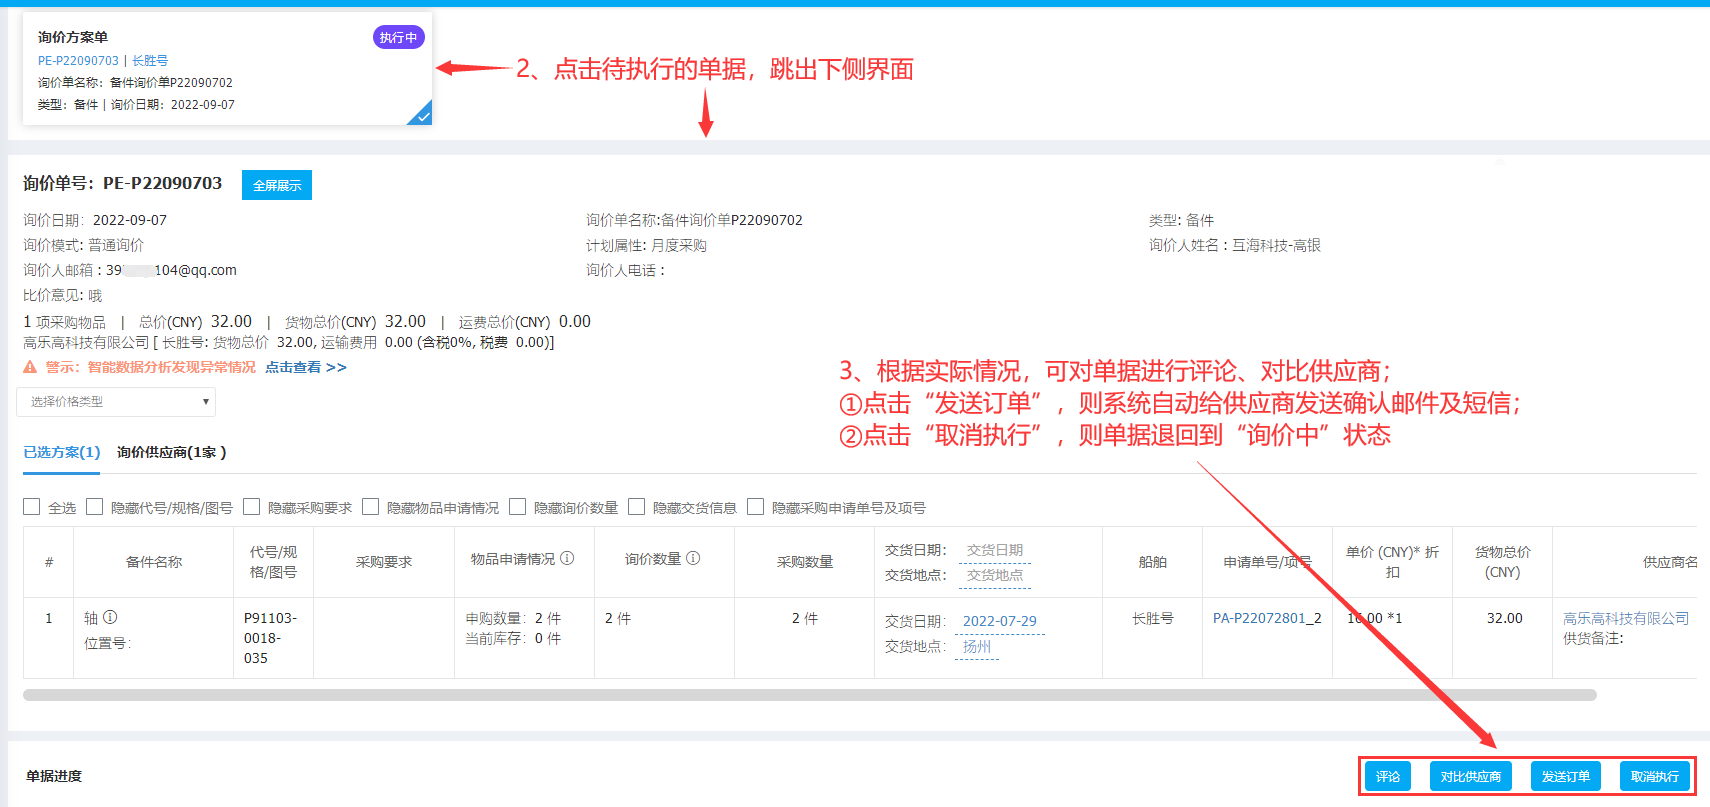Viewport: 1710px width, 807px height.
Task: Open the 点击查看 >> warning link
Action: [x=306, y=367]
